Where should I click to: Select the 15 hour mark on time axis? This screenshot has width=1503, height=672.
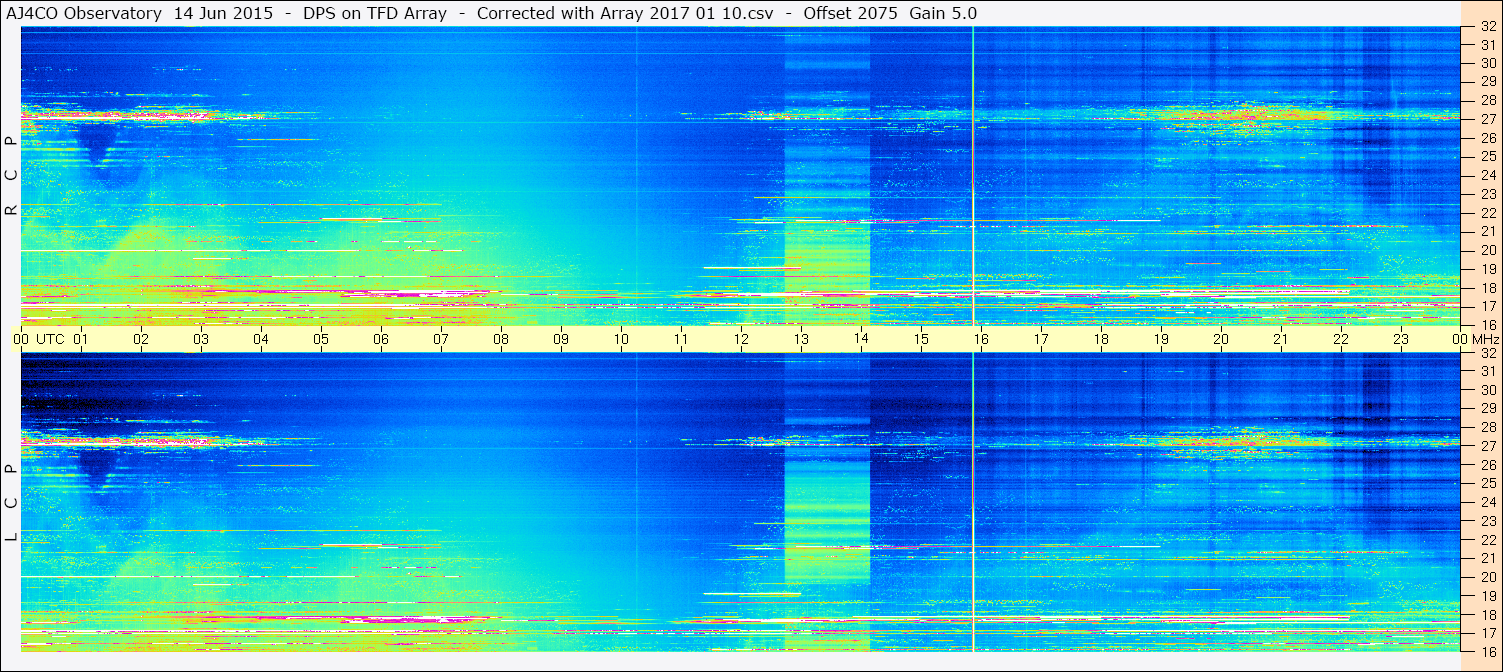pyautogui.click(x=921, y=339)
